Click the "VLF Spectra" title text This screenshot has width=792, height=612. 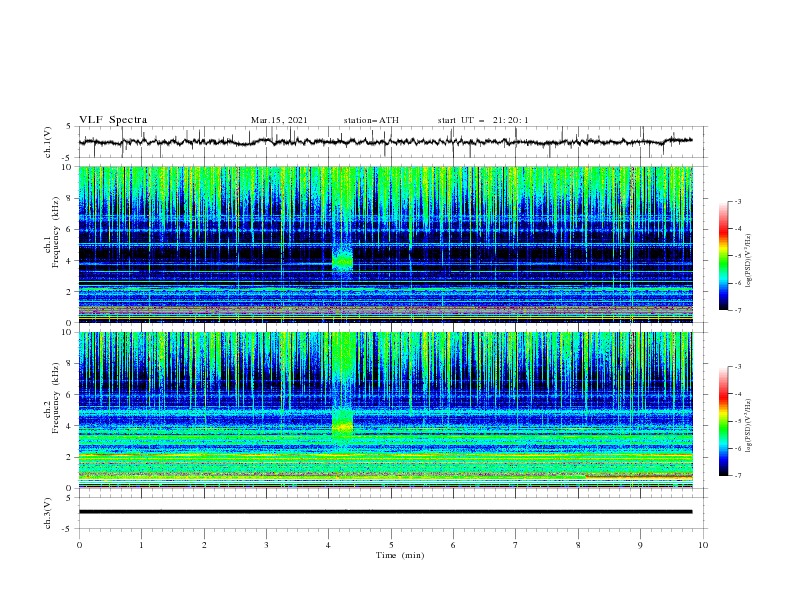(x=113, y=120)
